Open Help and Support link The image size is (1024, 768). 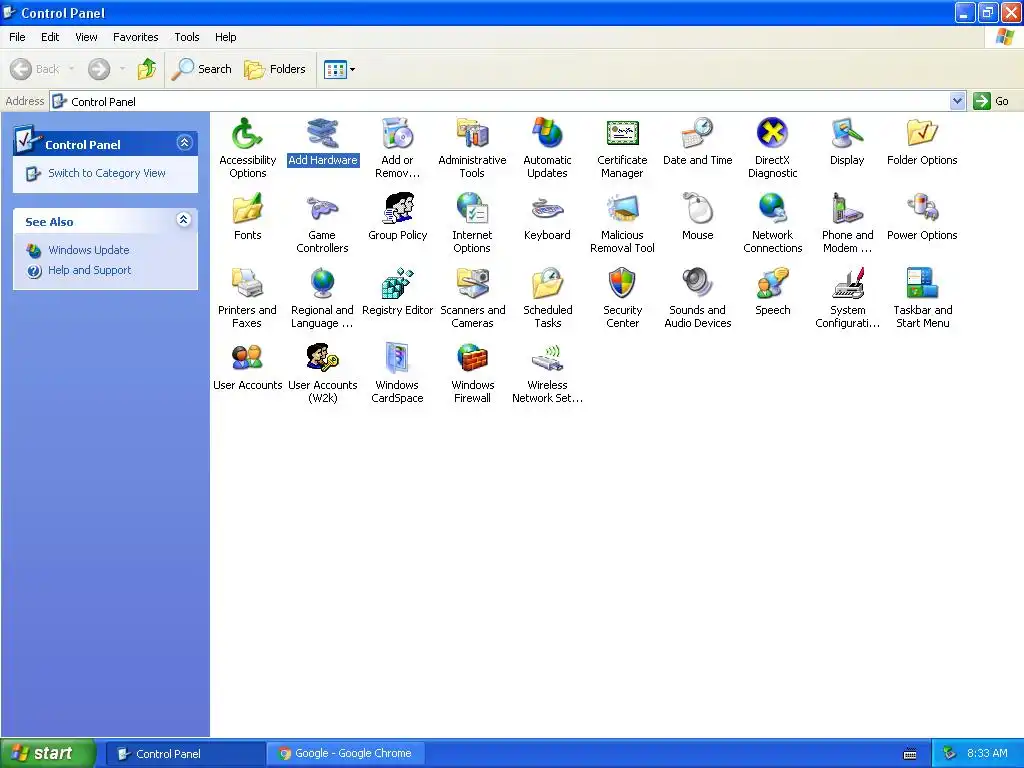[x=89, y=270]
